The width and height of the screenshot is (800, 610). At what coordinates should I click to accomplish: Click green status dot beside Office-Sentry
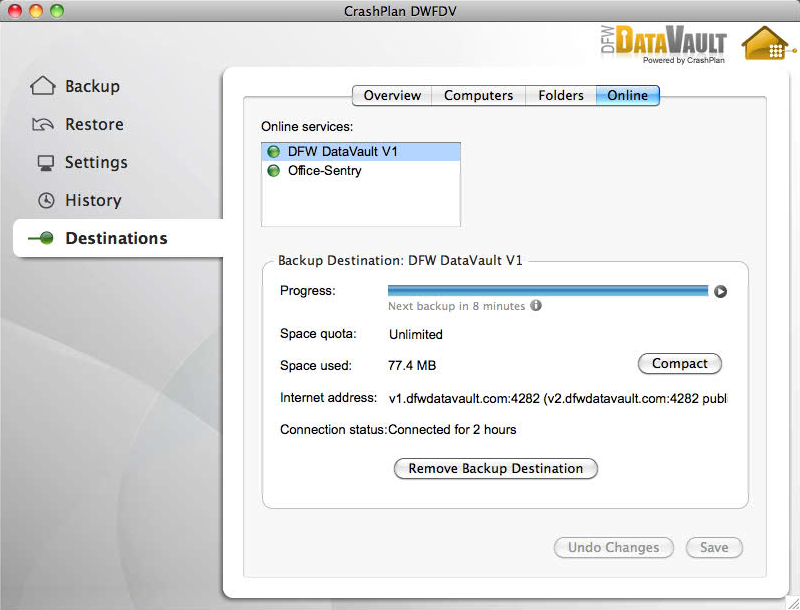coord(273,170)
